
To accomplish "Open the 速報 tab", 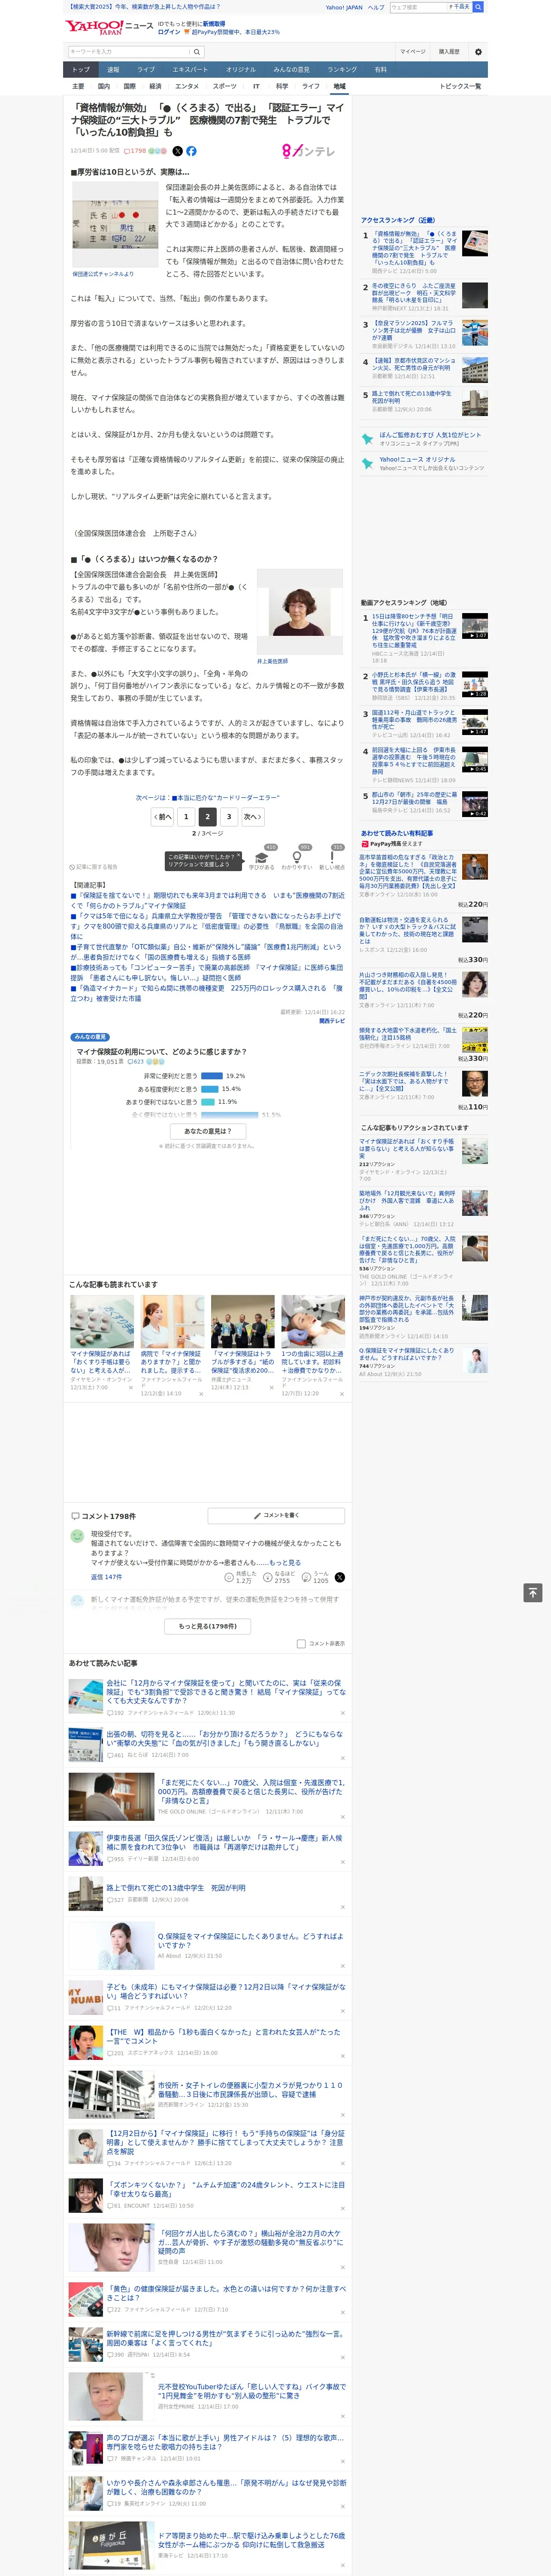I will pos(113,70).
